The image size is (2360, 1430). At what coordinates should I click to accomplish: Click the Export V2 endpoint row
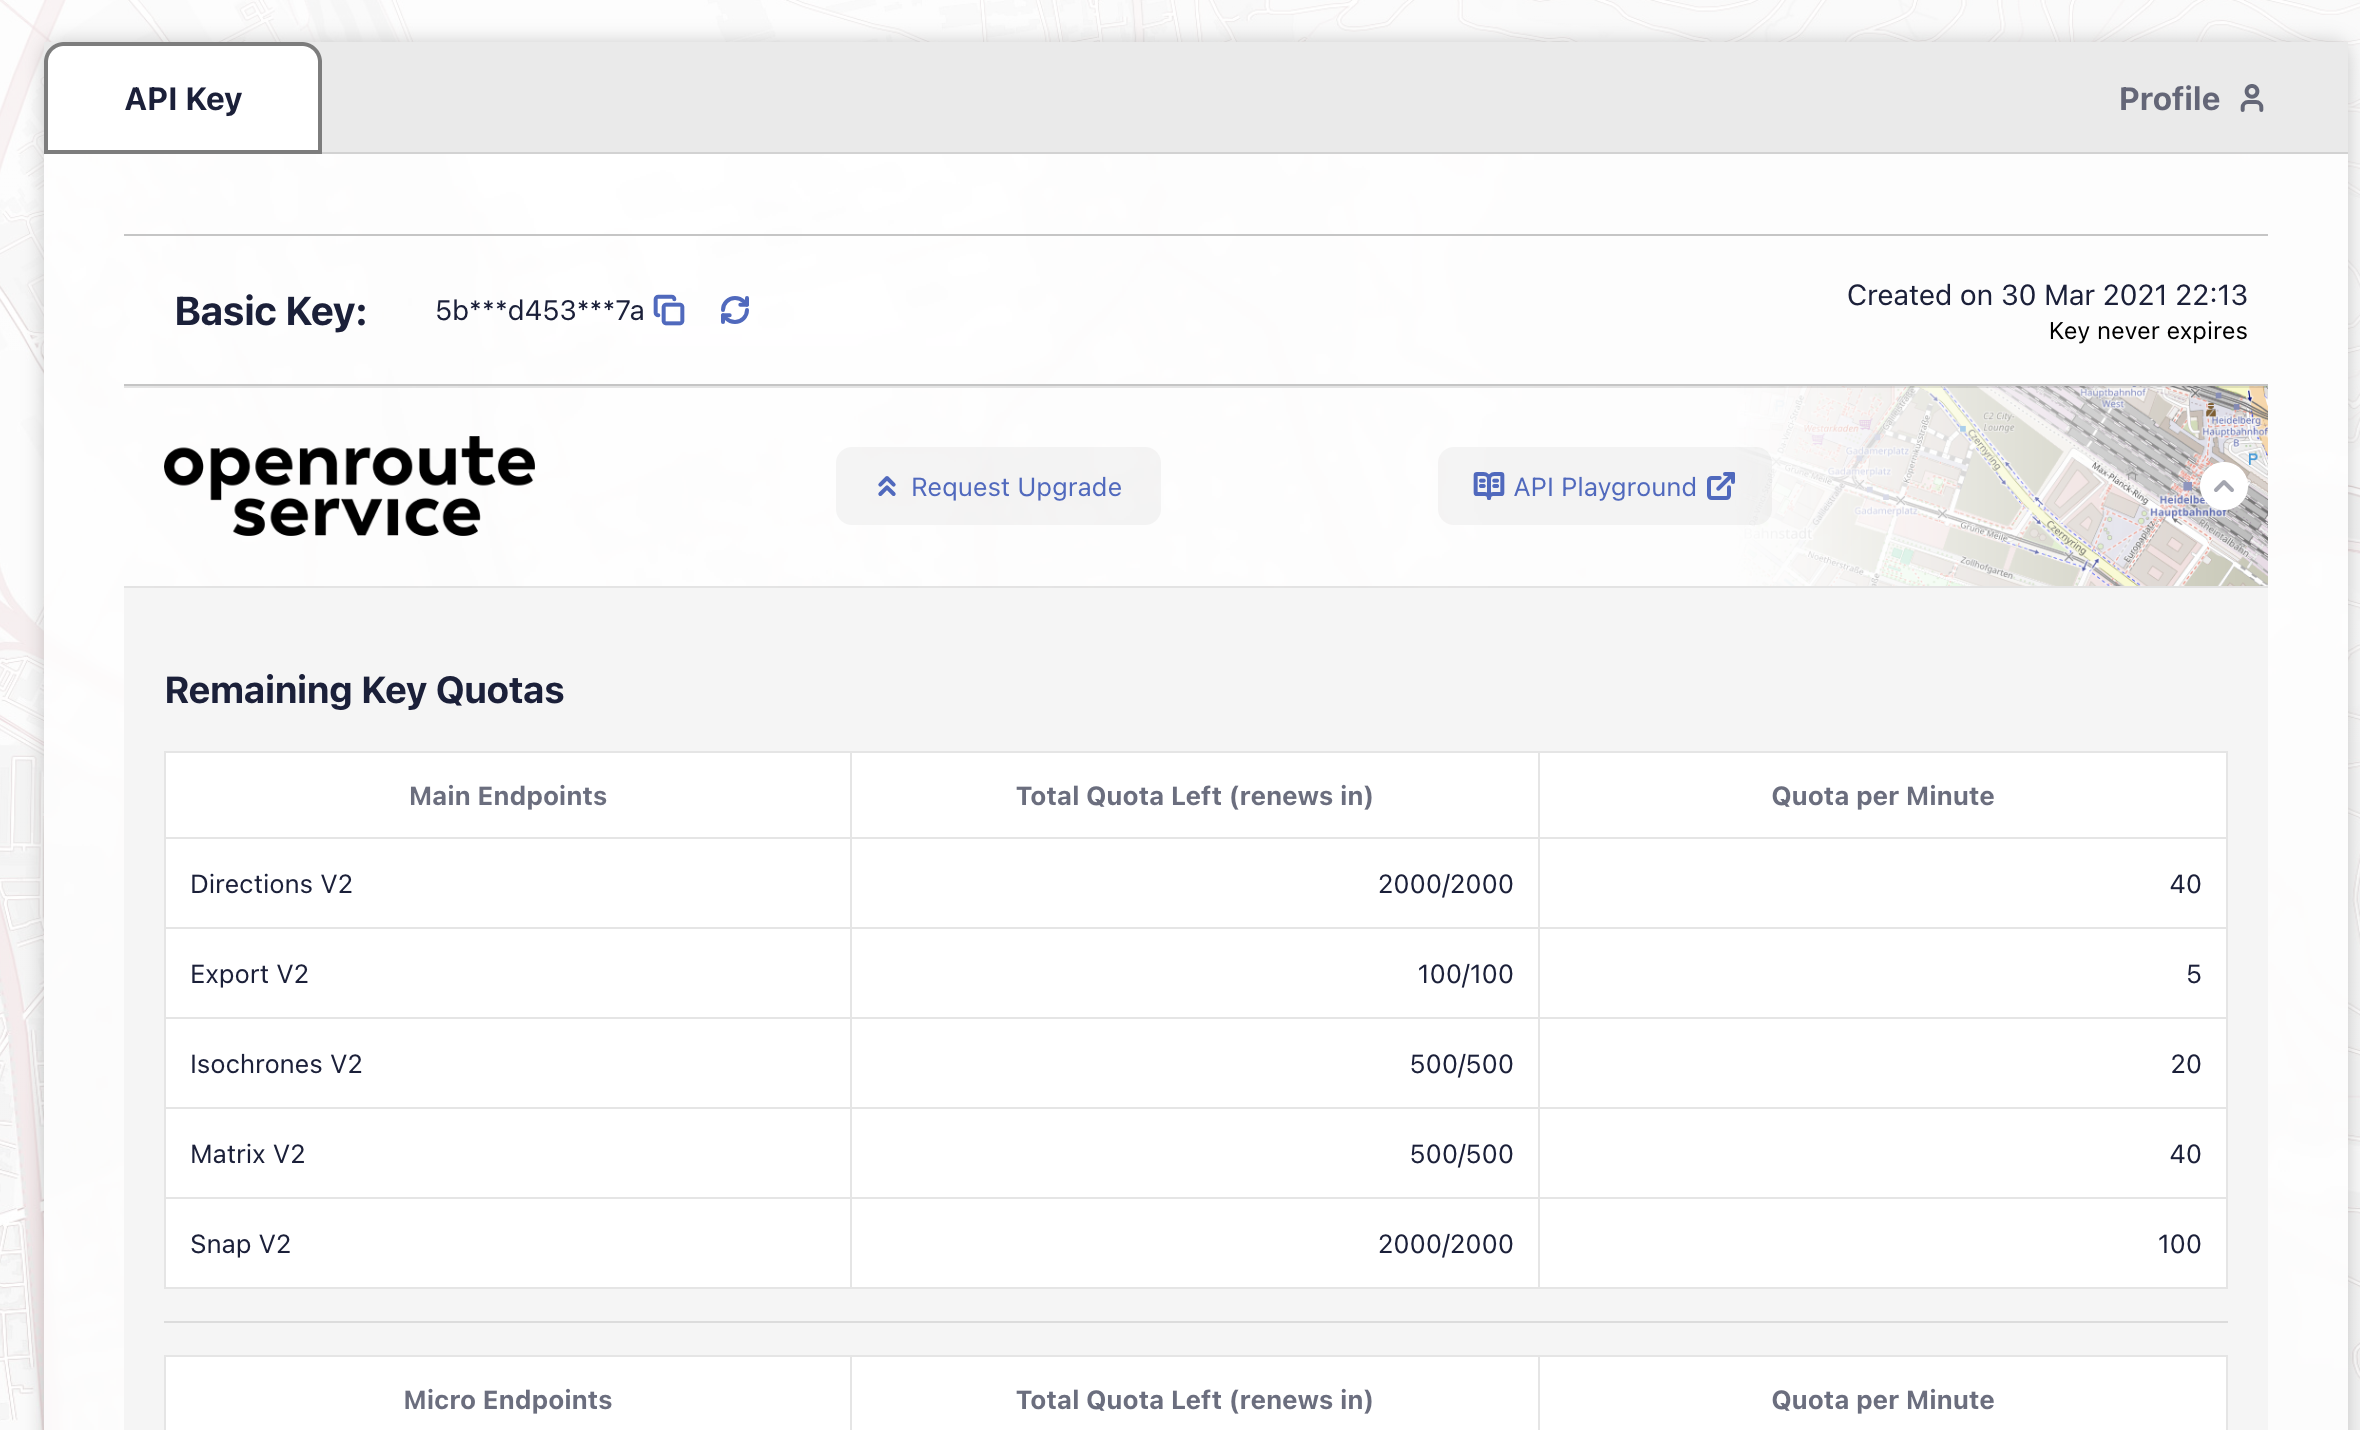(x=1196, y=973)
